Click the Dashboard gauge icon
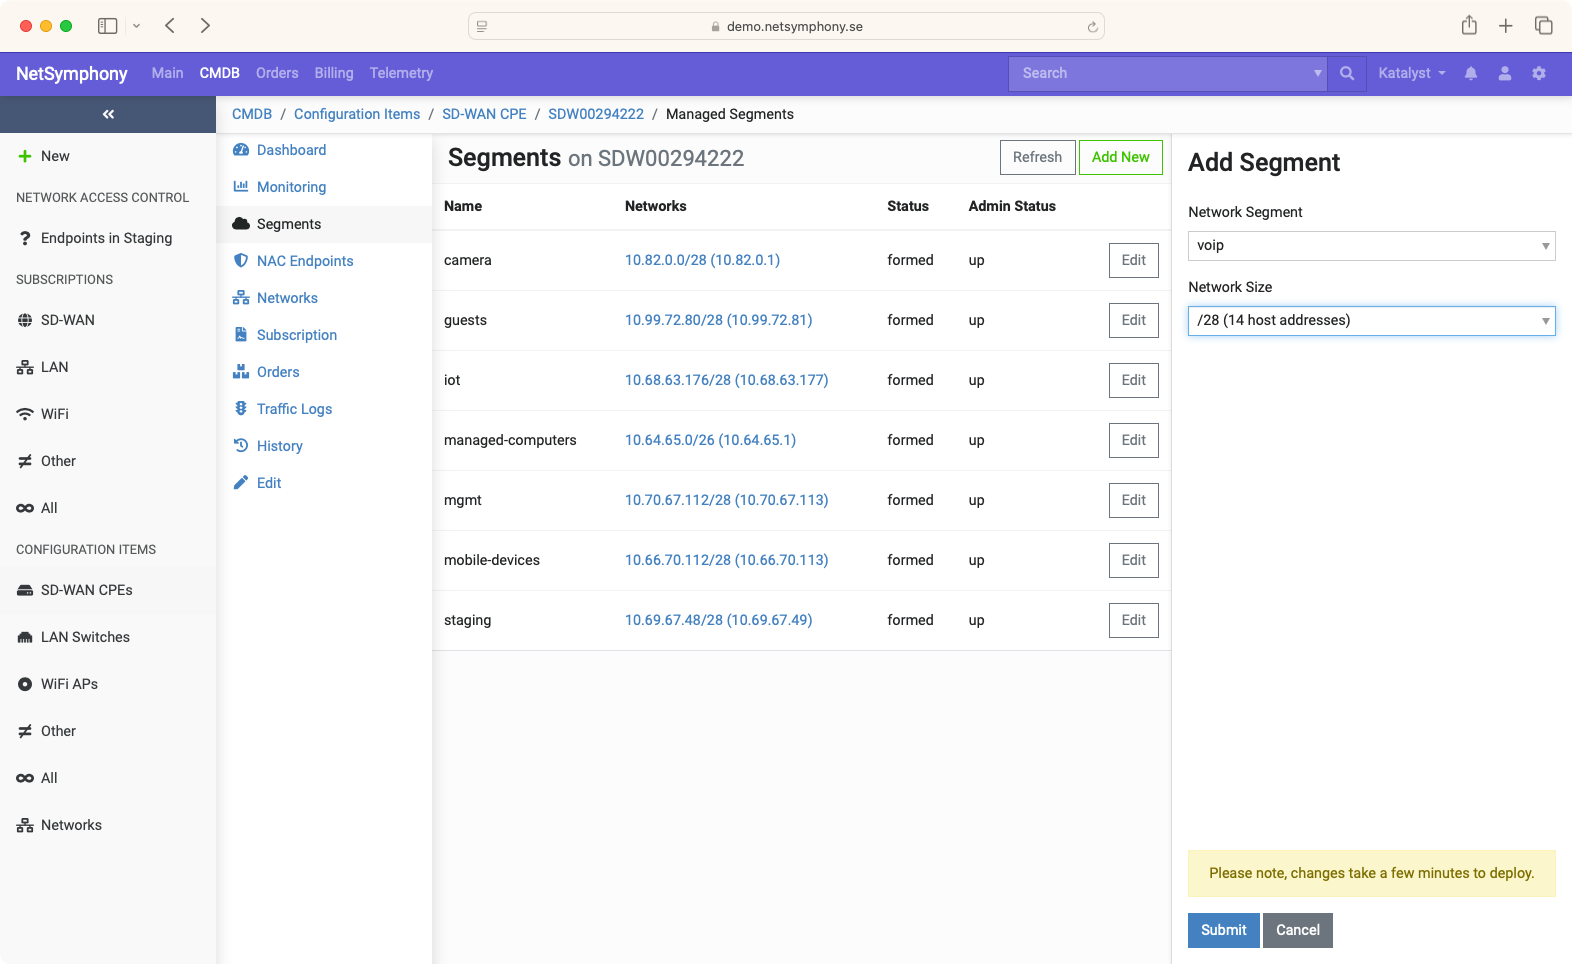This screenshot has height=964, width=1572. [x=241, y=150]
